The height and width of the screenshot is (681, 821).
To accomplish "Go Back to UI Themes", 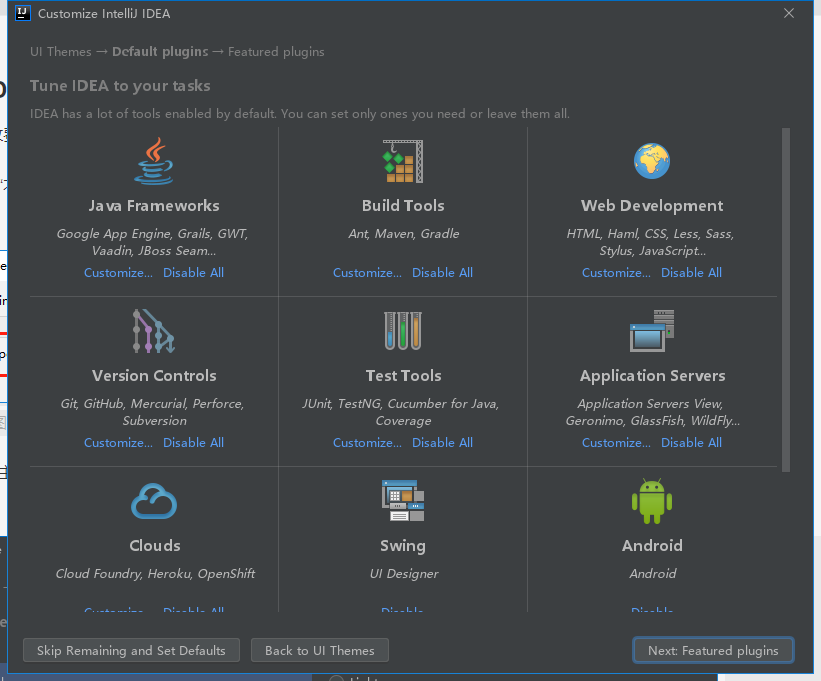I will [x=319, y=651].
